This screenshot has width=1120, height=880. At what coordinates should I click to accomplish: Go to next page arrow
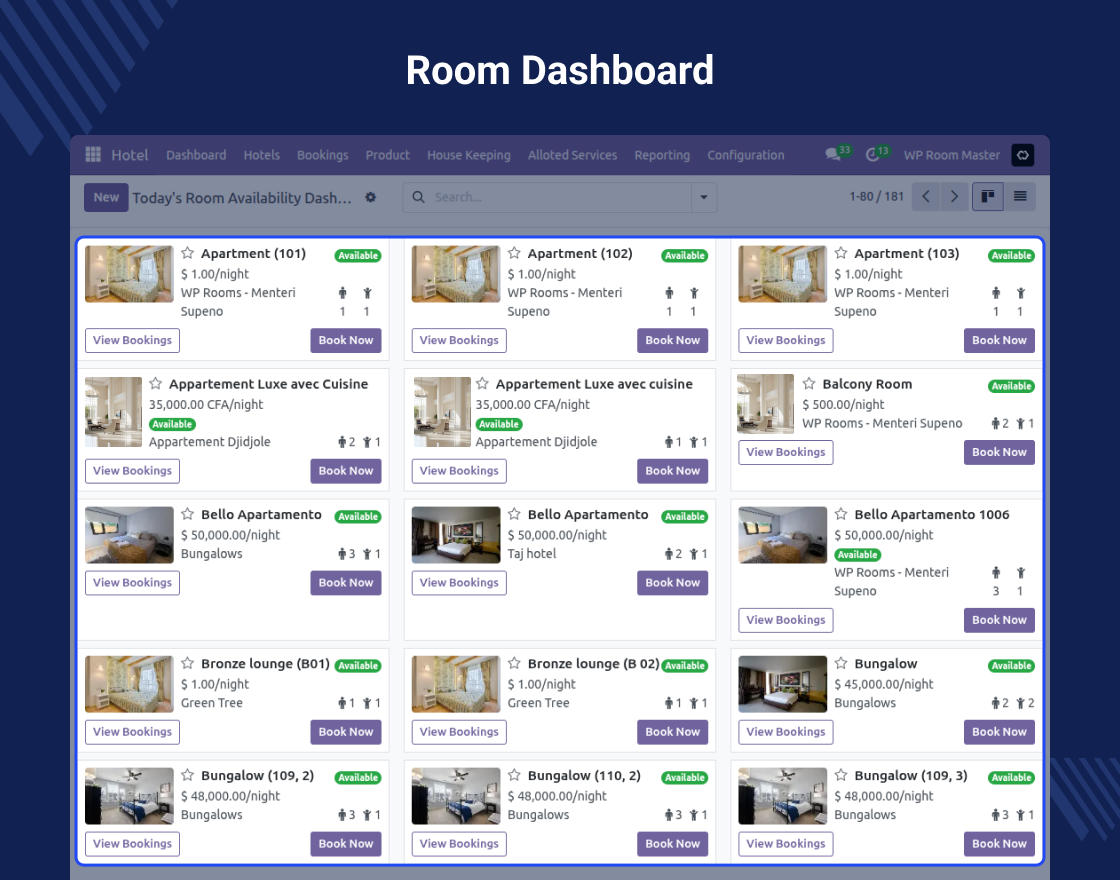click(955, 197)
